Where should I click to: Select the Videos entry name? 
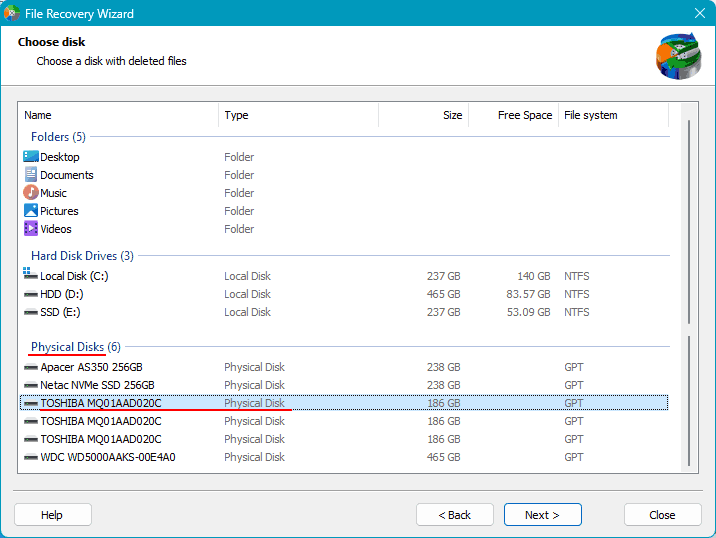pos(56,229)
